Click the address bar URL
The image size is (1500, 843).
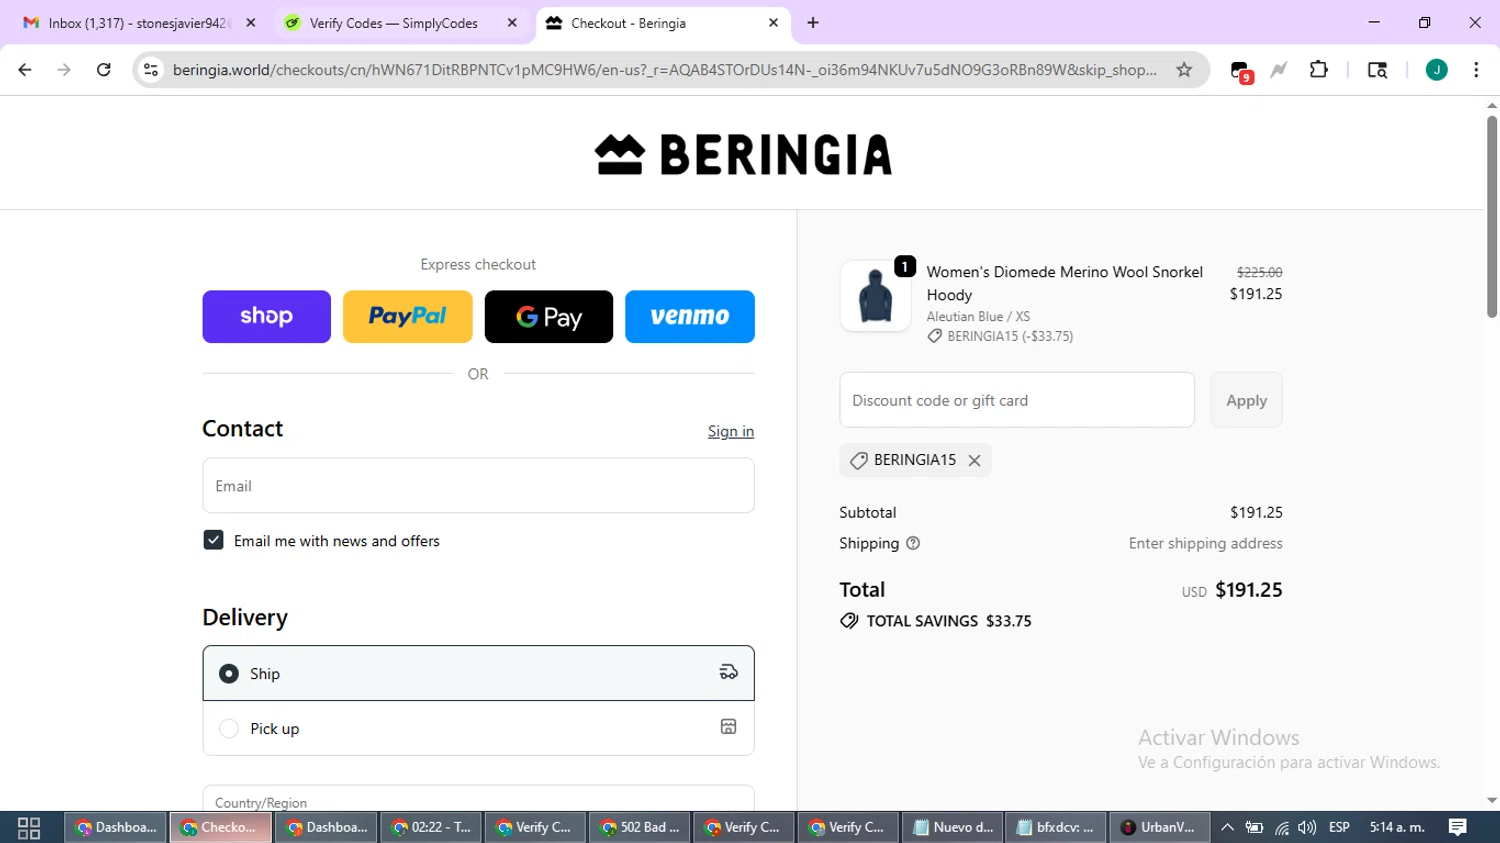(x=664, y=70)
